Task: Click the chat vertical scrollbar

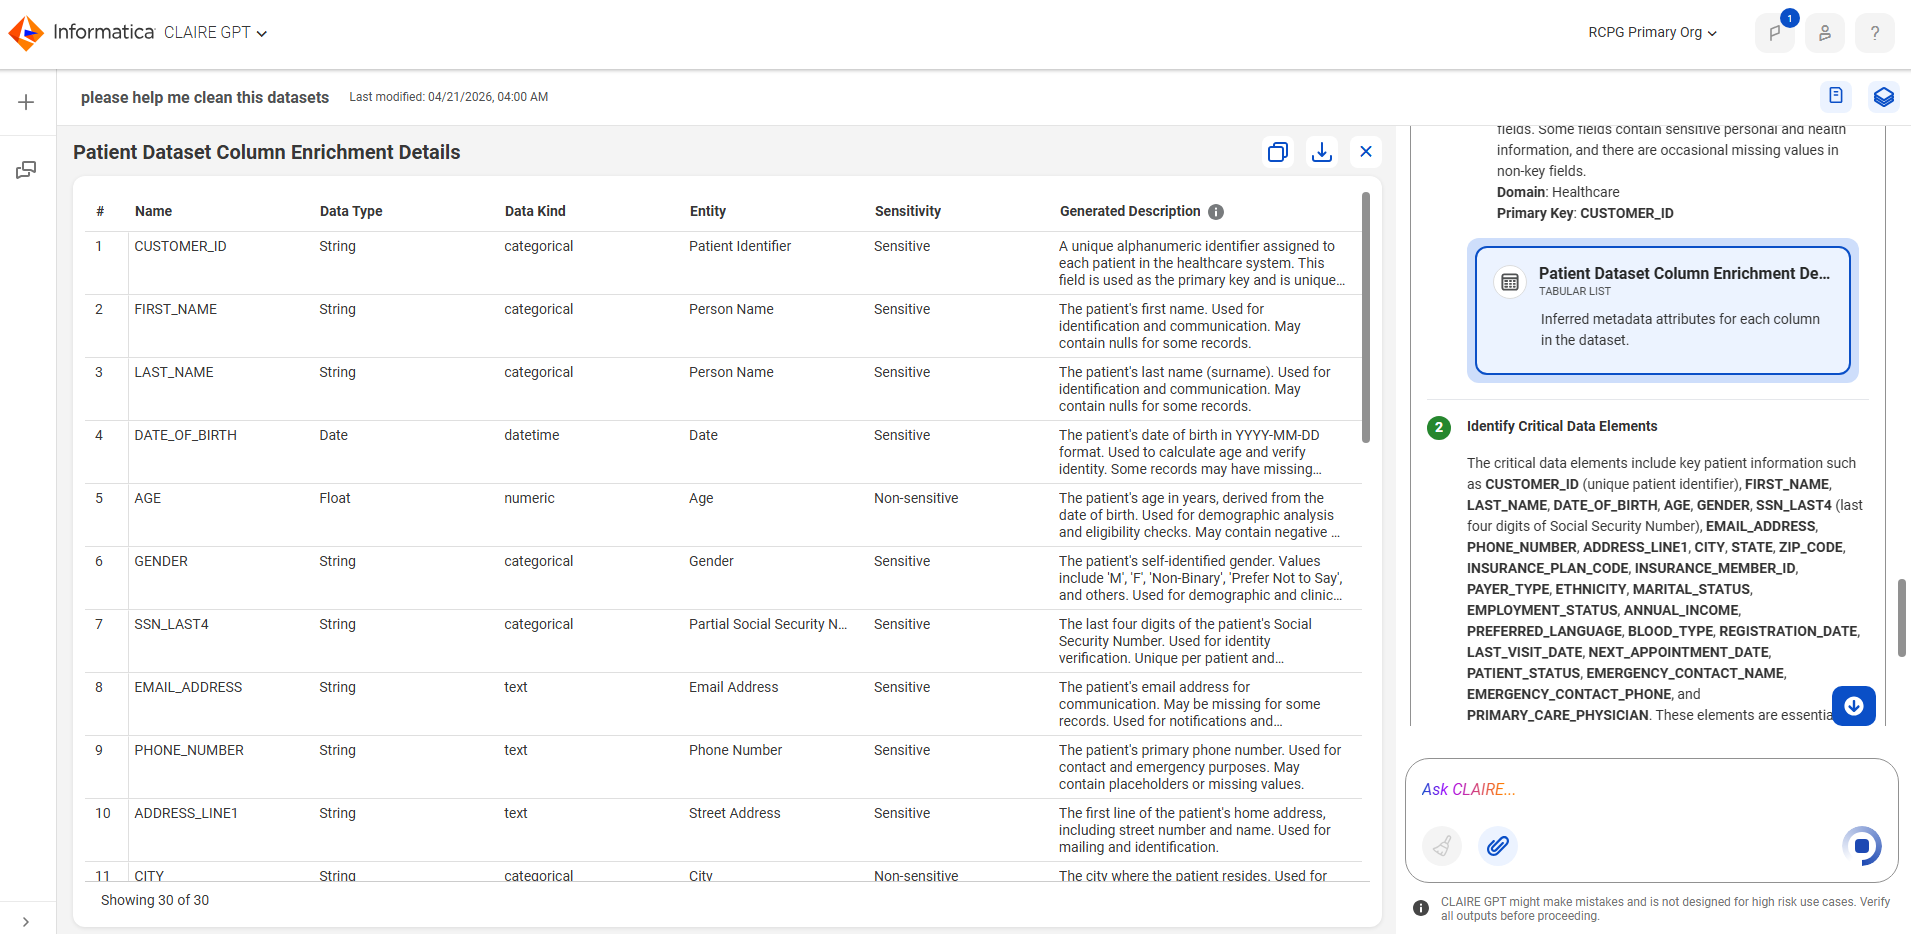Action: pos(1902,618)
